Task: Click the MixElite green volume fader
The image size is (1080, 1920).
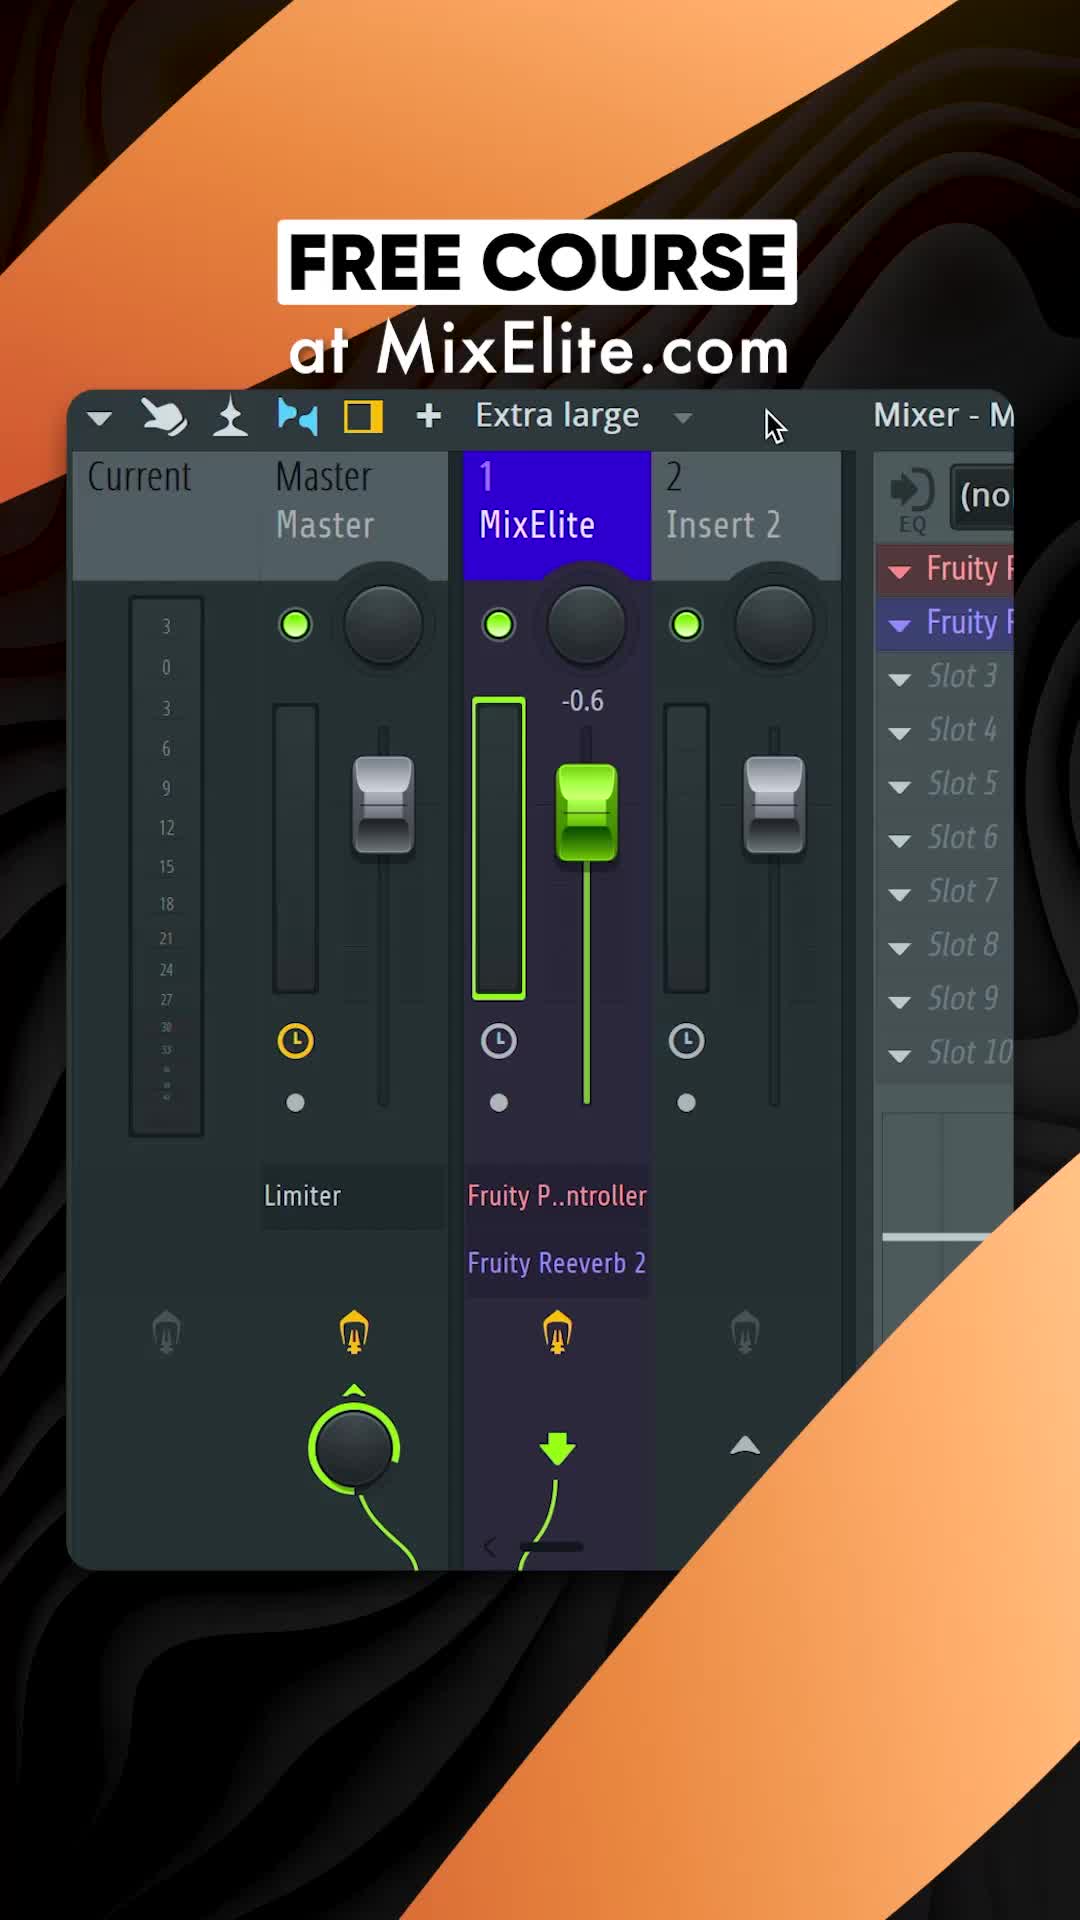Action: (x=587, y=812)
